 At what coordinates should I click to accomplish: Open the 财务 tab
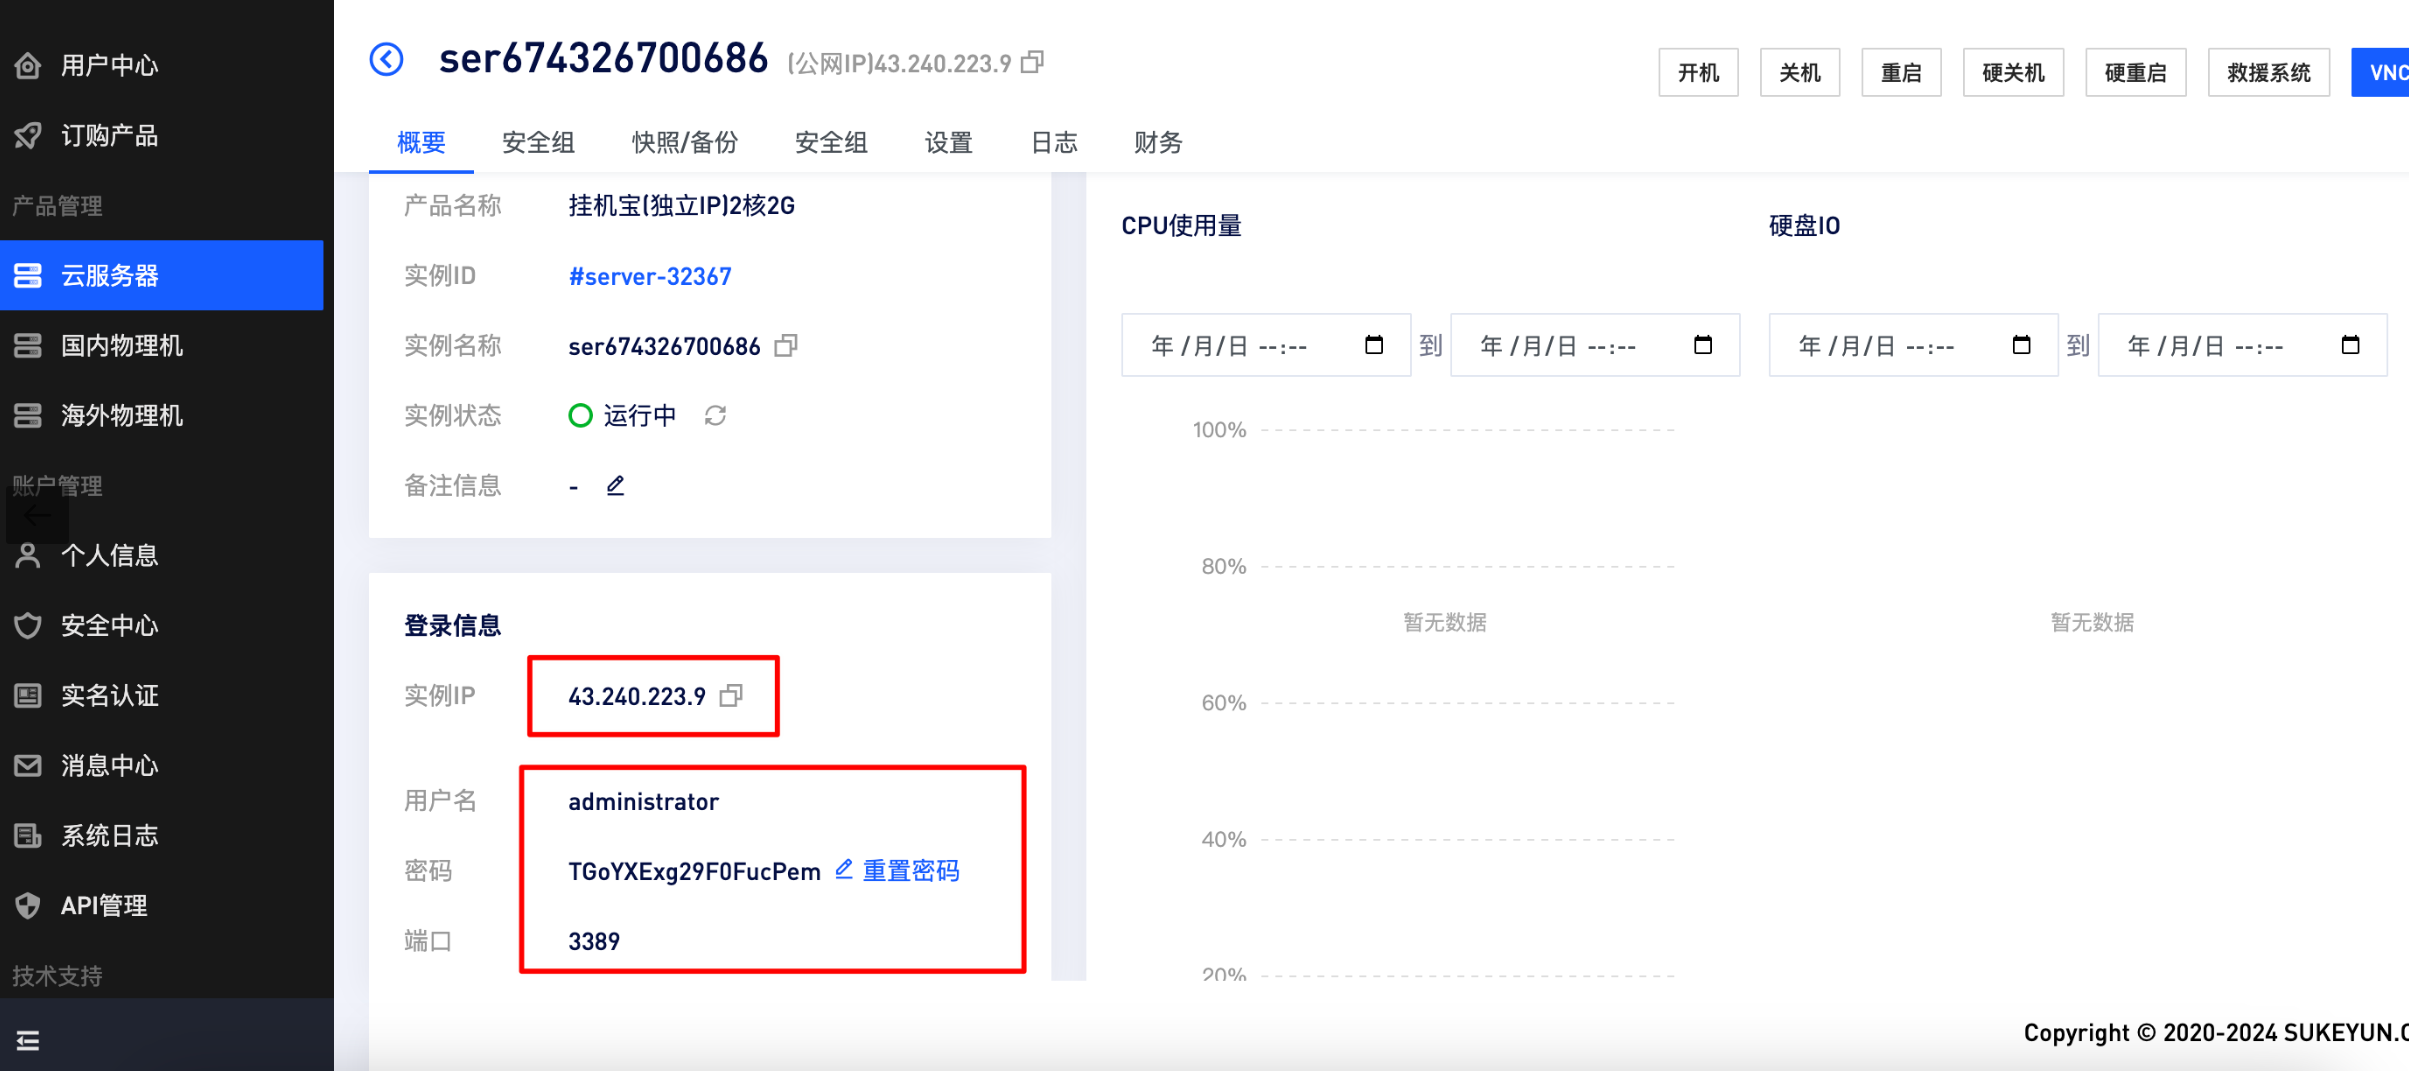pos(1158,143)
